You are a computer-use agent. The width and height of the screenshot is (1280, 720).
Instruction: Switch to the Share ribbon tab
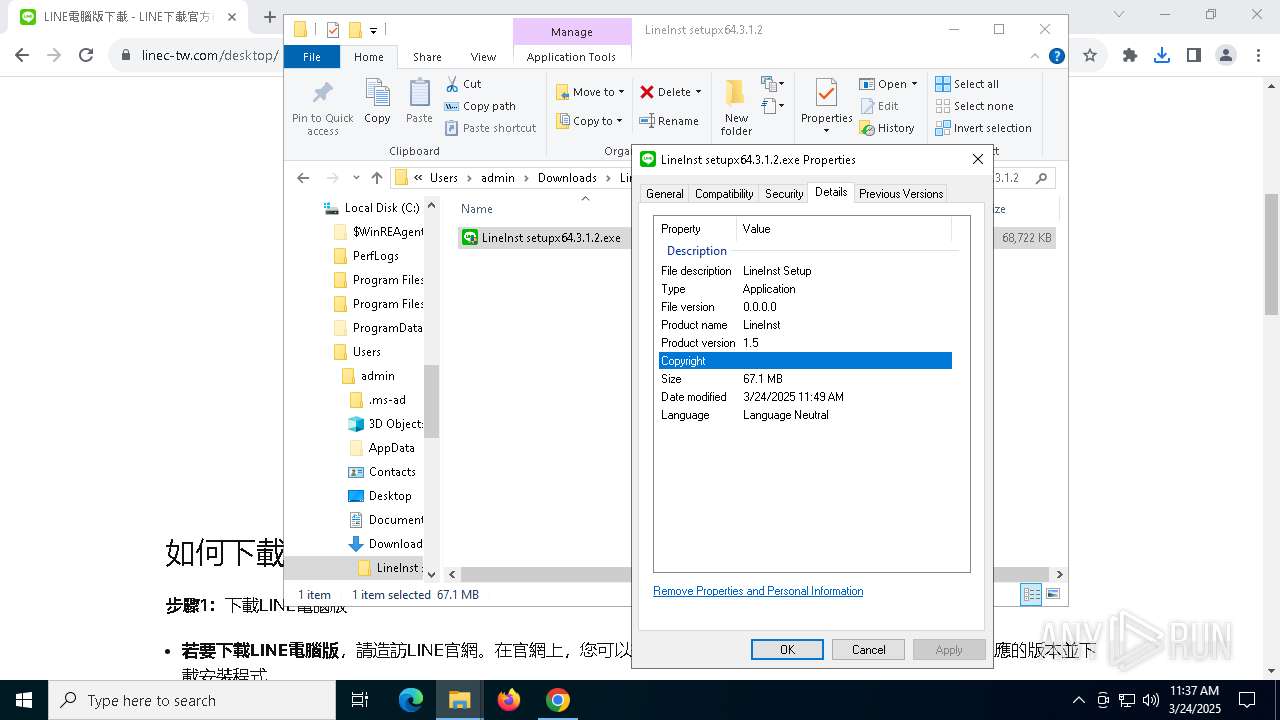[x=427, y=57]
